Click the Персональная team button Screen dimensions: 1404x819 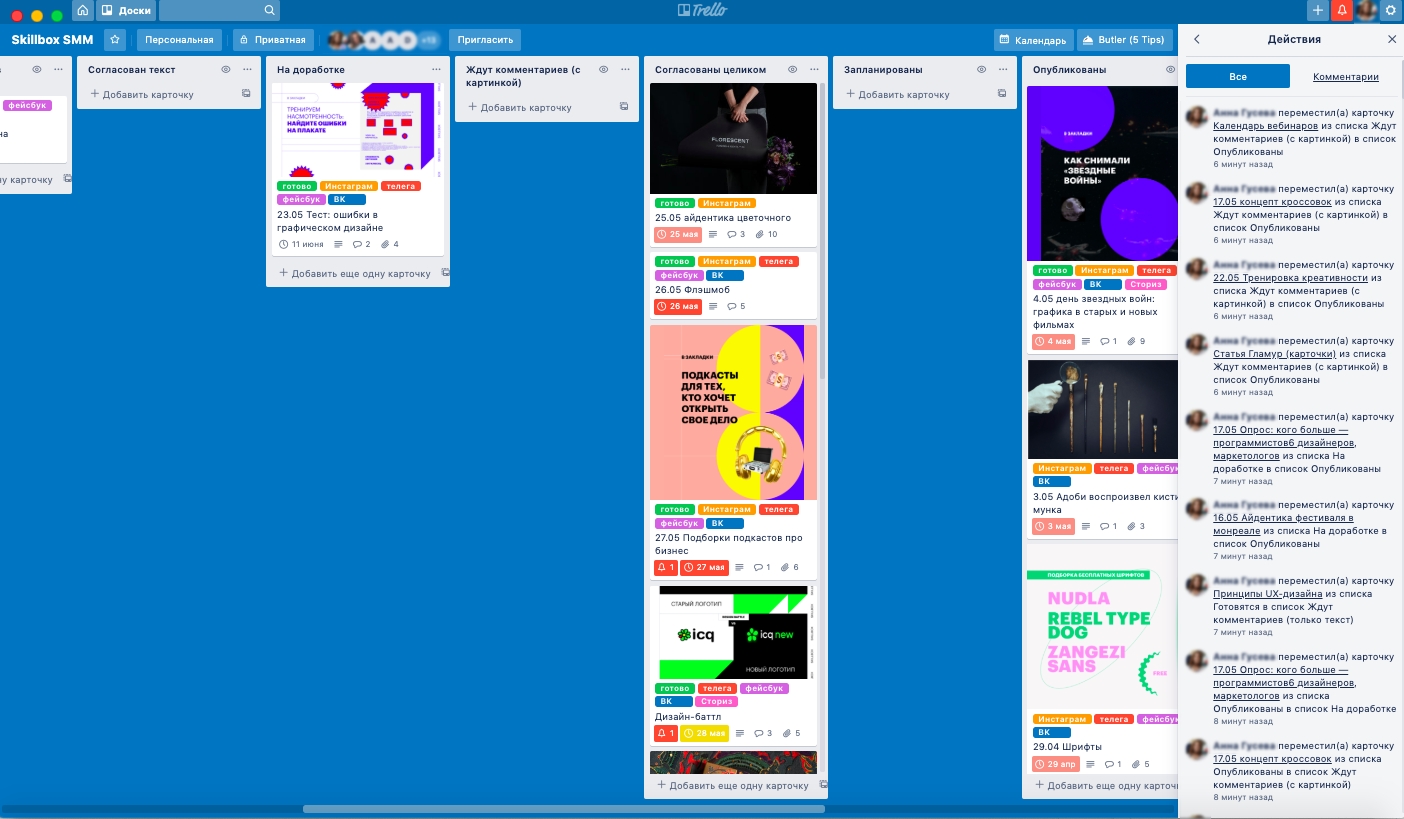point(179,40)
